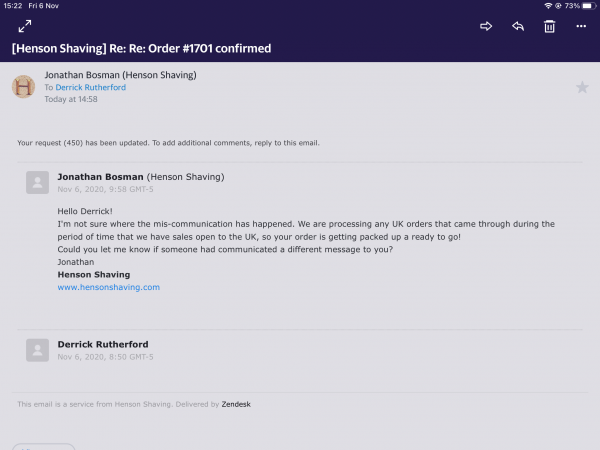600x450 pixels.
Task: Tap the 15:22 clock in the status bar
Action: 13,6
